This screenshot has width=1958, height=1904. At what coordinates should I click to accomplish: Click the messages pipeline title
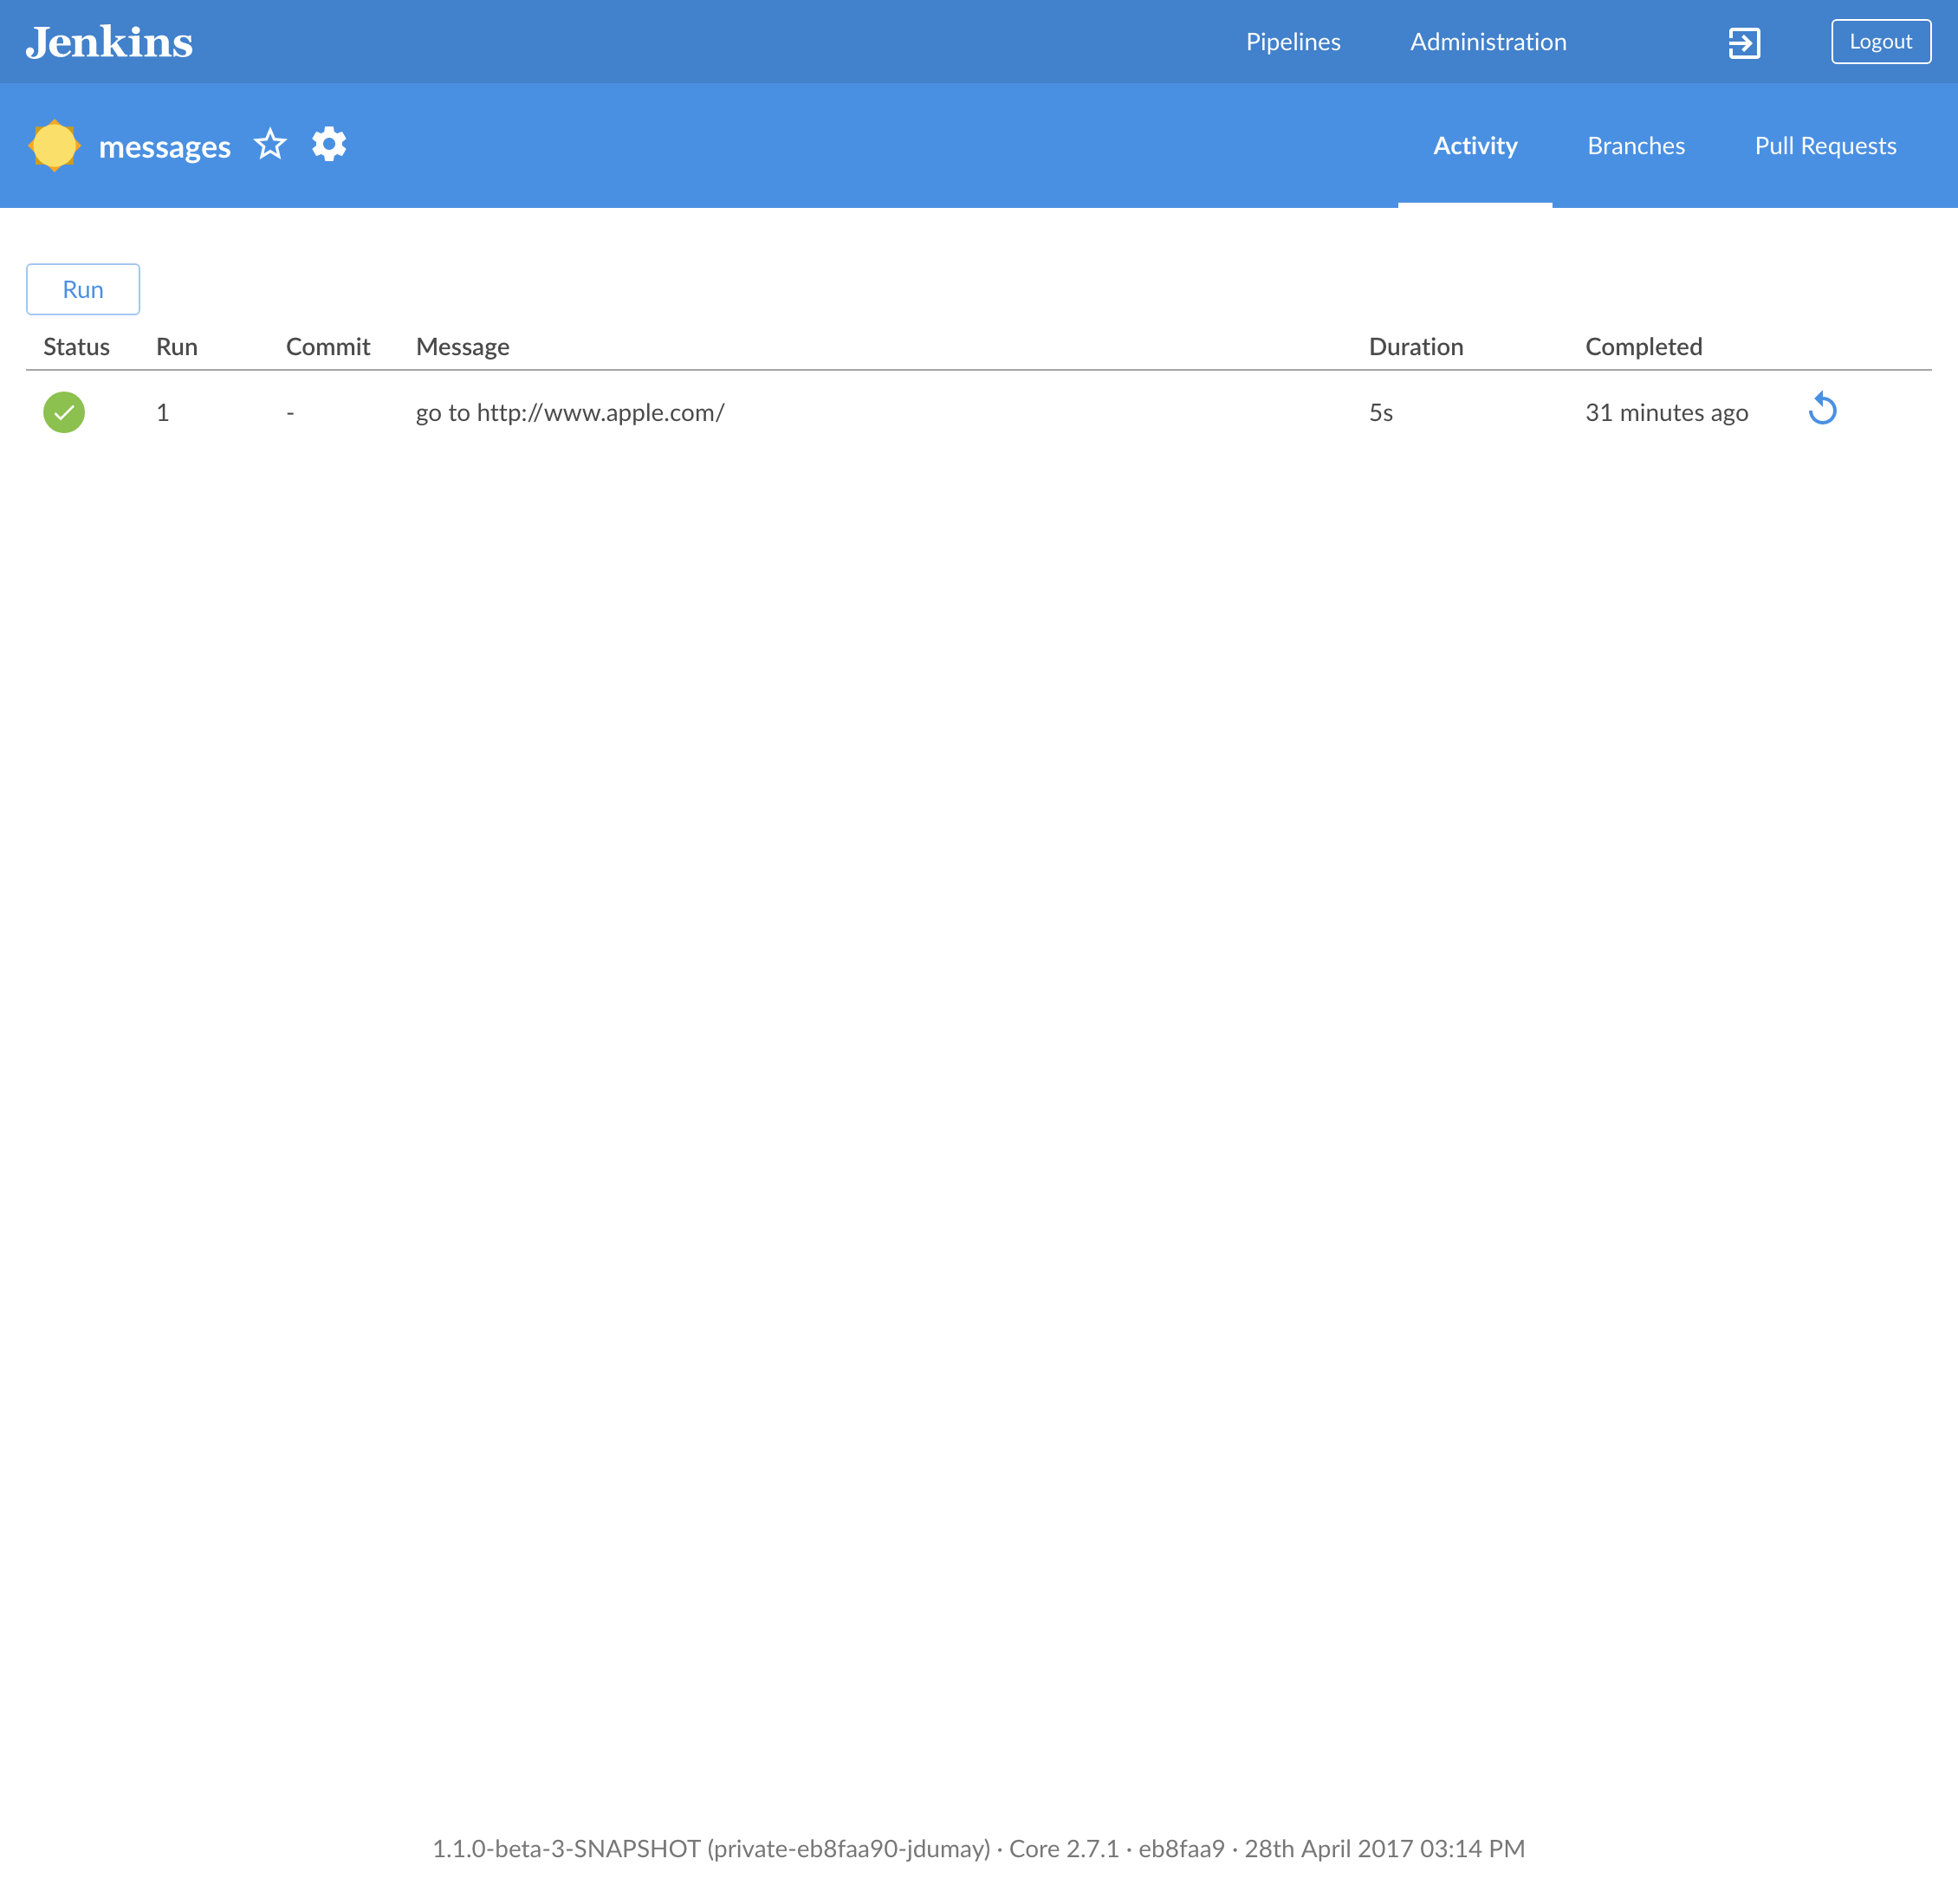click(165, 147)
